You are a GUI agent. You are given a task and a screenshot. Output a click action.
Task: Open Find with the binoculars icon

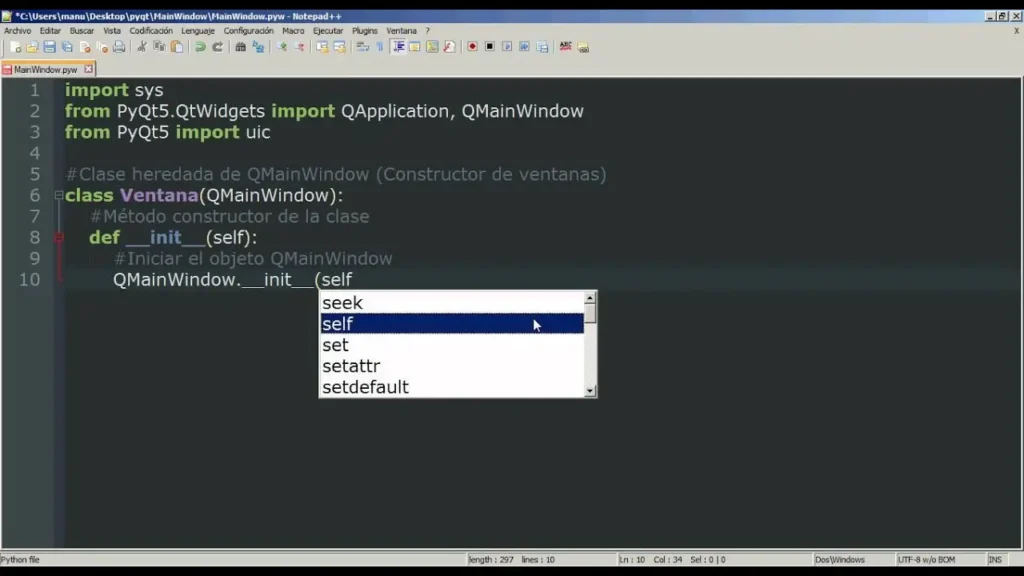(x=241, y=47)
